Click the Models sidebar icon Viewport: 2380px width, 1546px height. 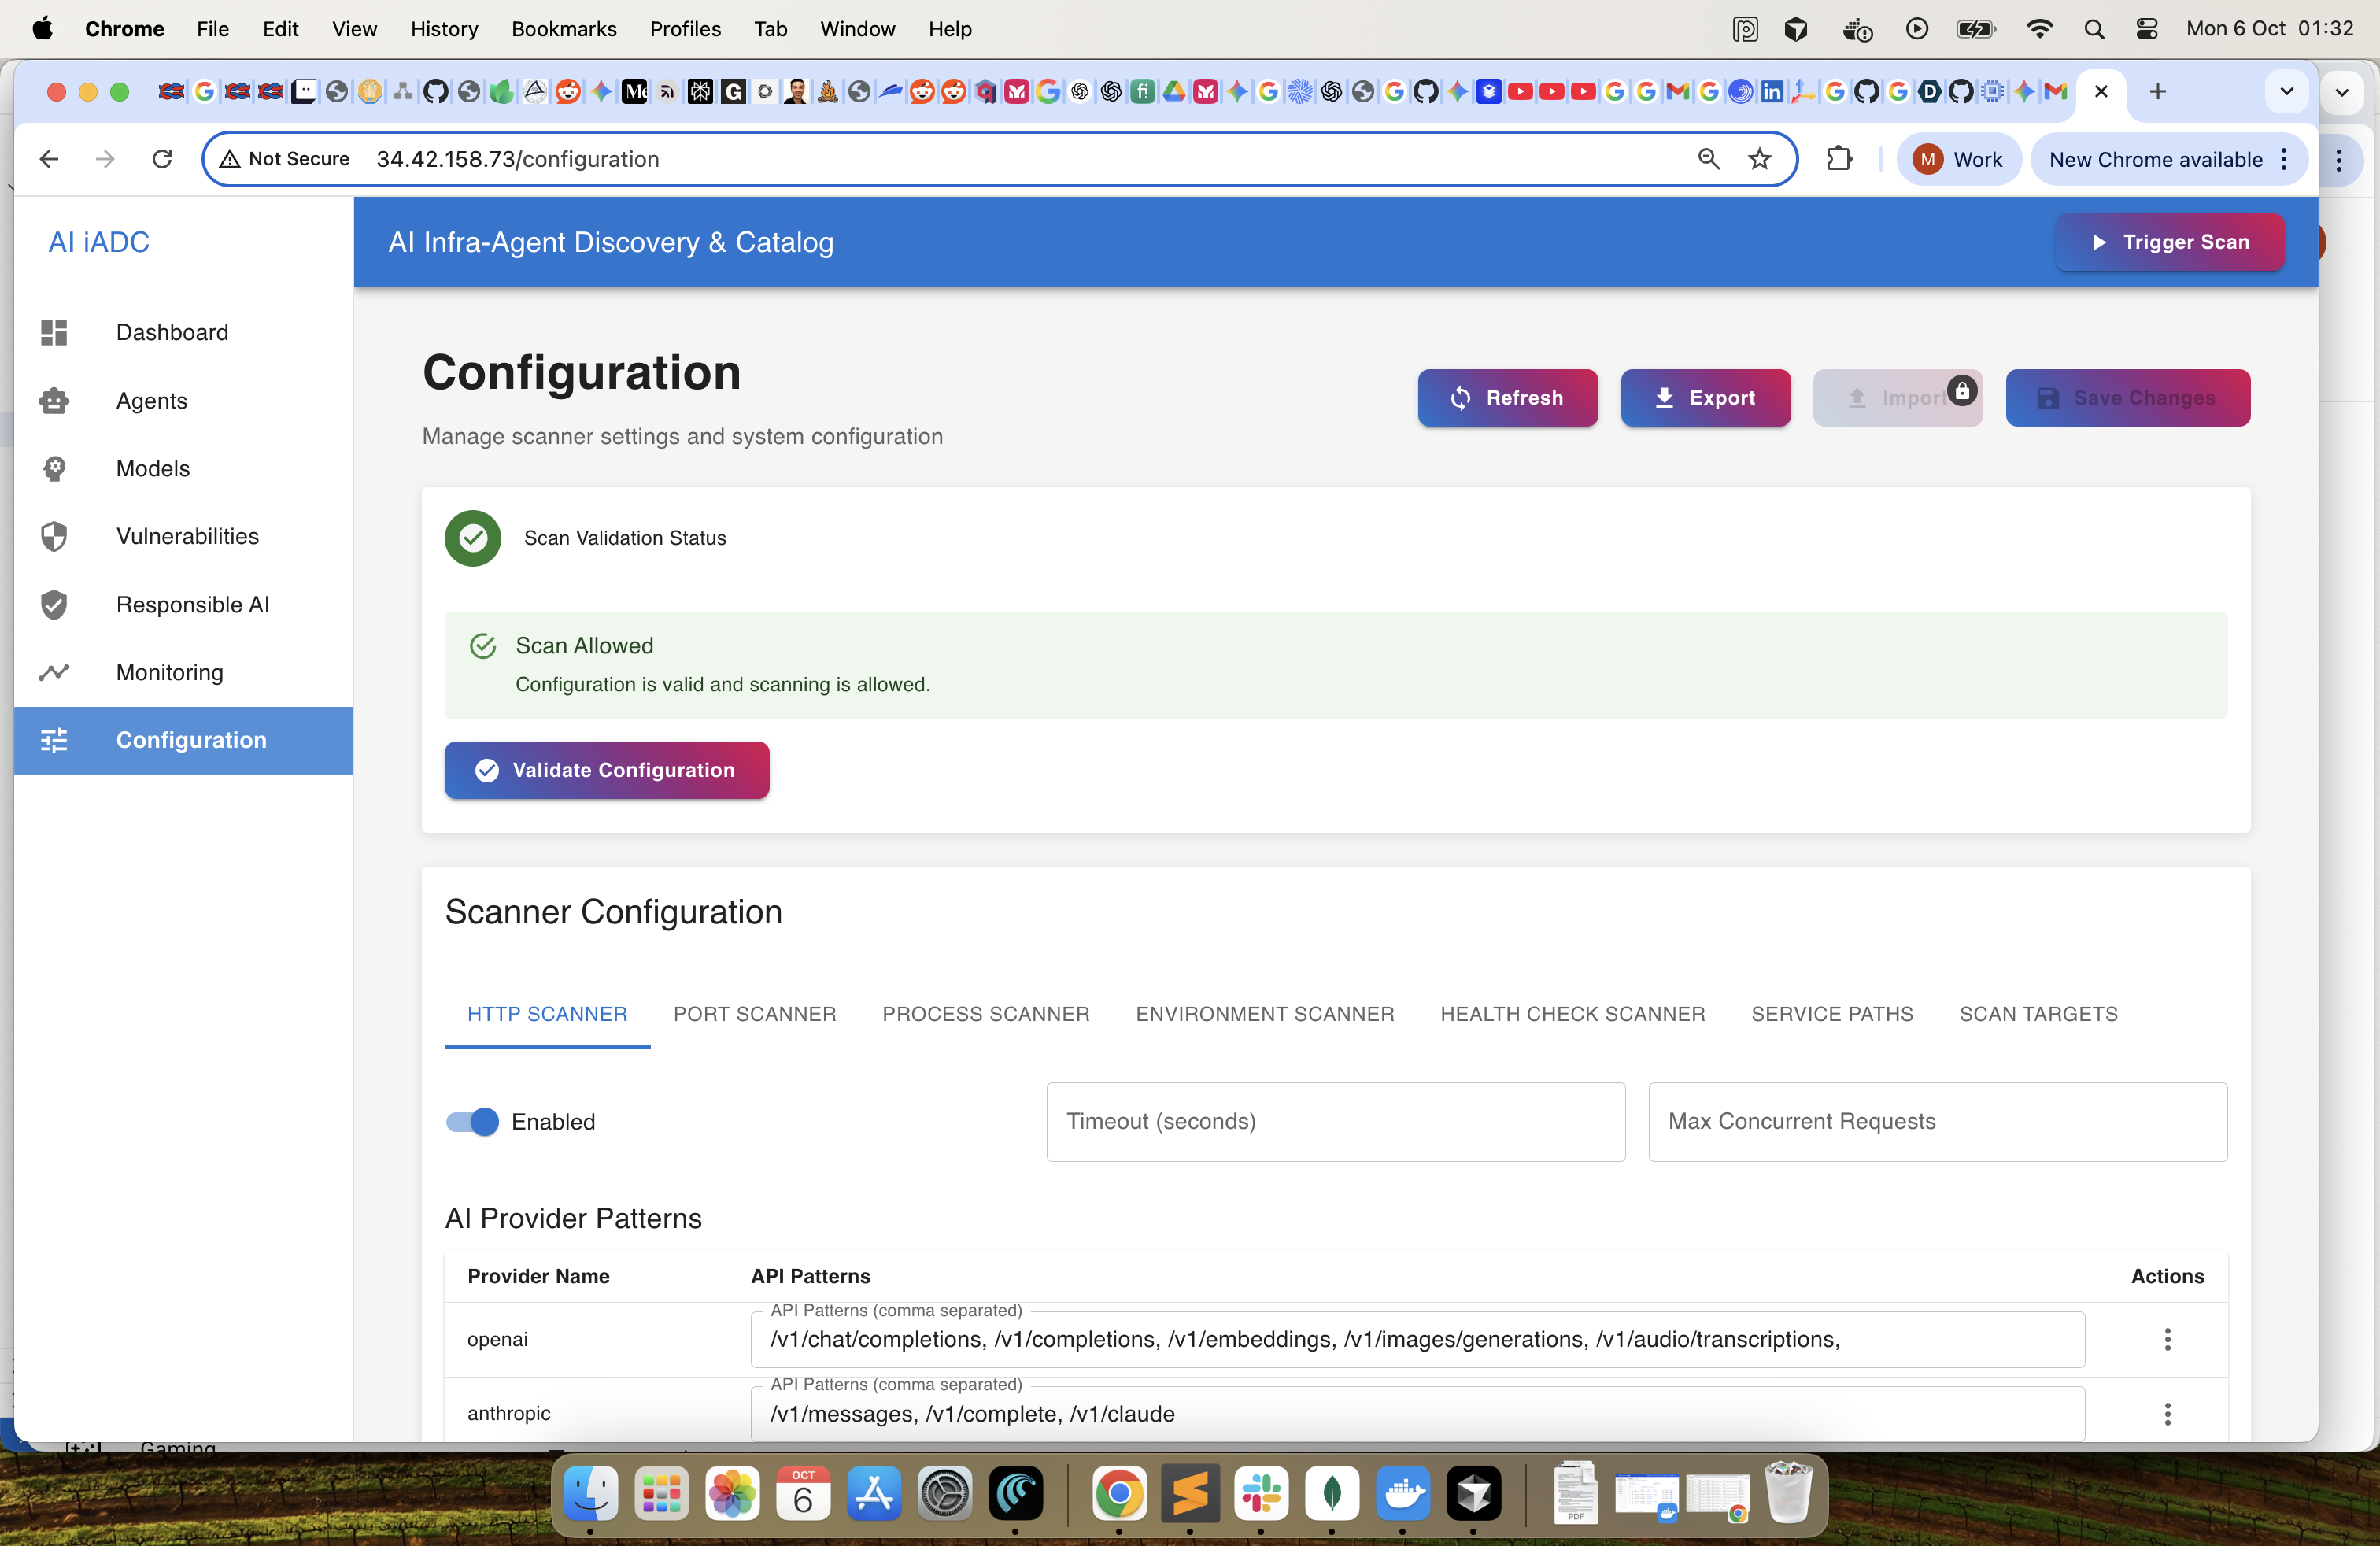tap(54, 468)
